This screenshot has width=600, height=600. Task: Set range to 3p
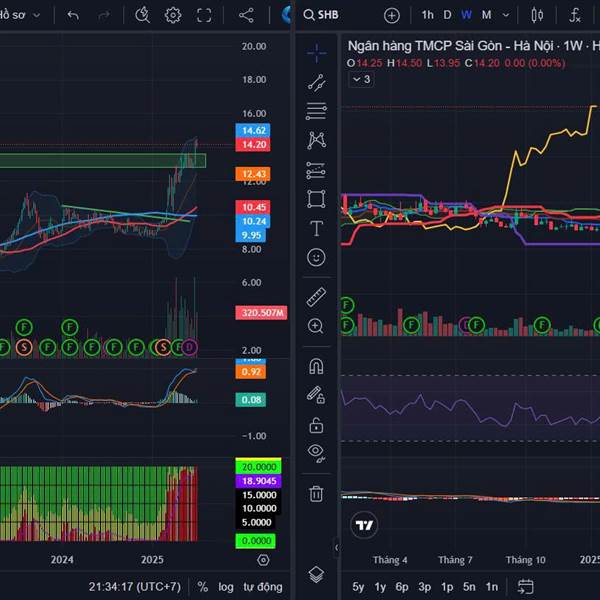tap(424, 587)
